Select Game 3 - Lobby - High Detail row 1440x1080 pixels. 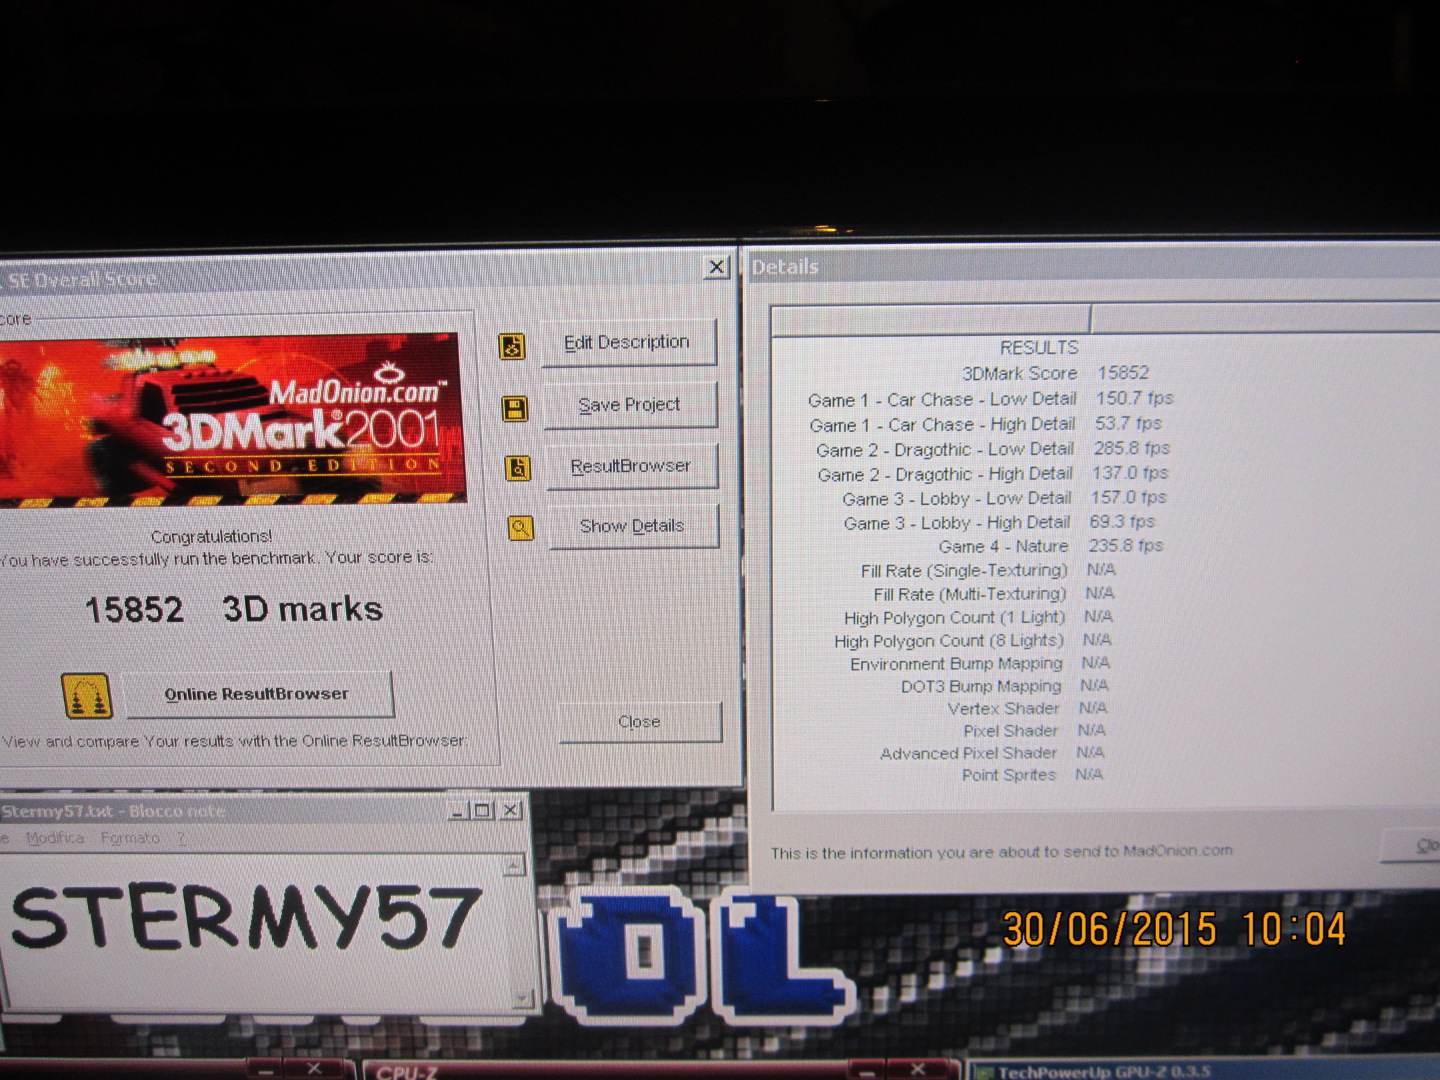coord(999,522)
